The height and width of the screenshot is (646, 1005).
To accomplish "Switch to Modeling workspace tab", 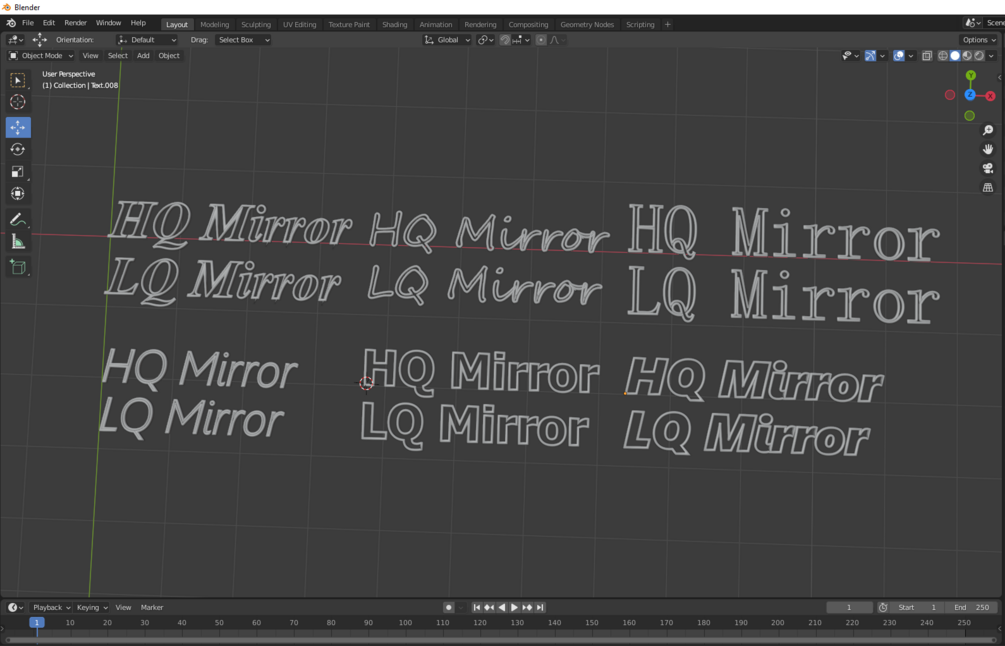I will coord(215,24).
